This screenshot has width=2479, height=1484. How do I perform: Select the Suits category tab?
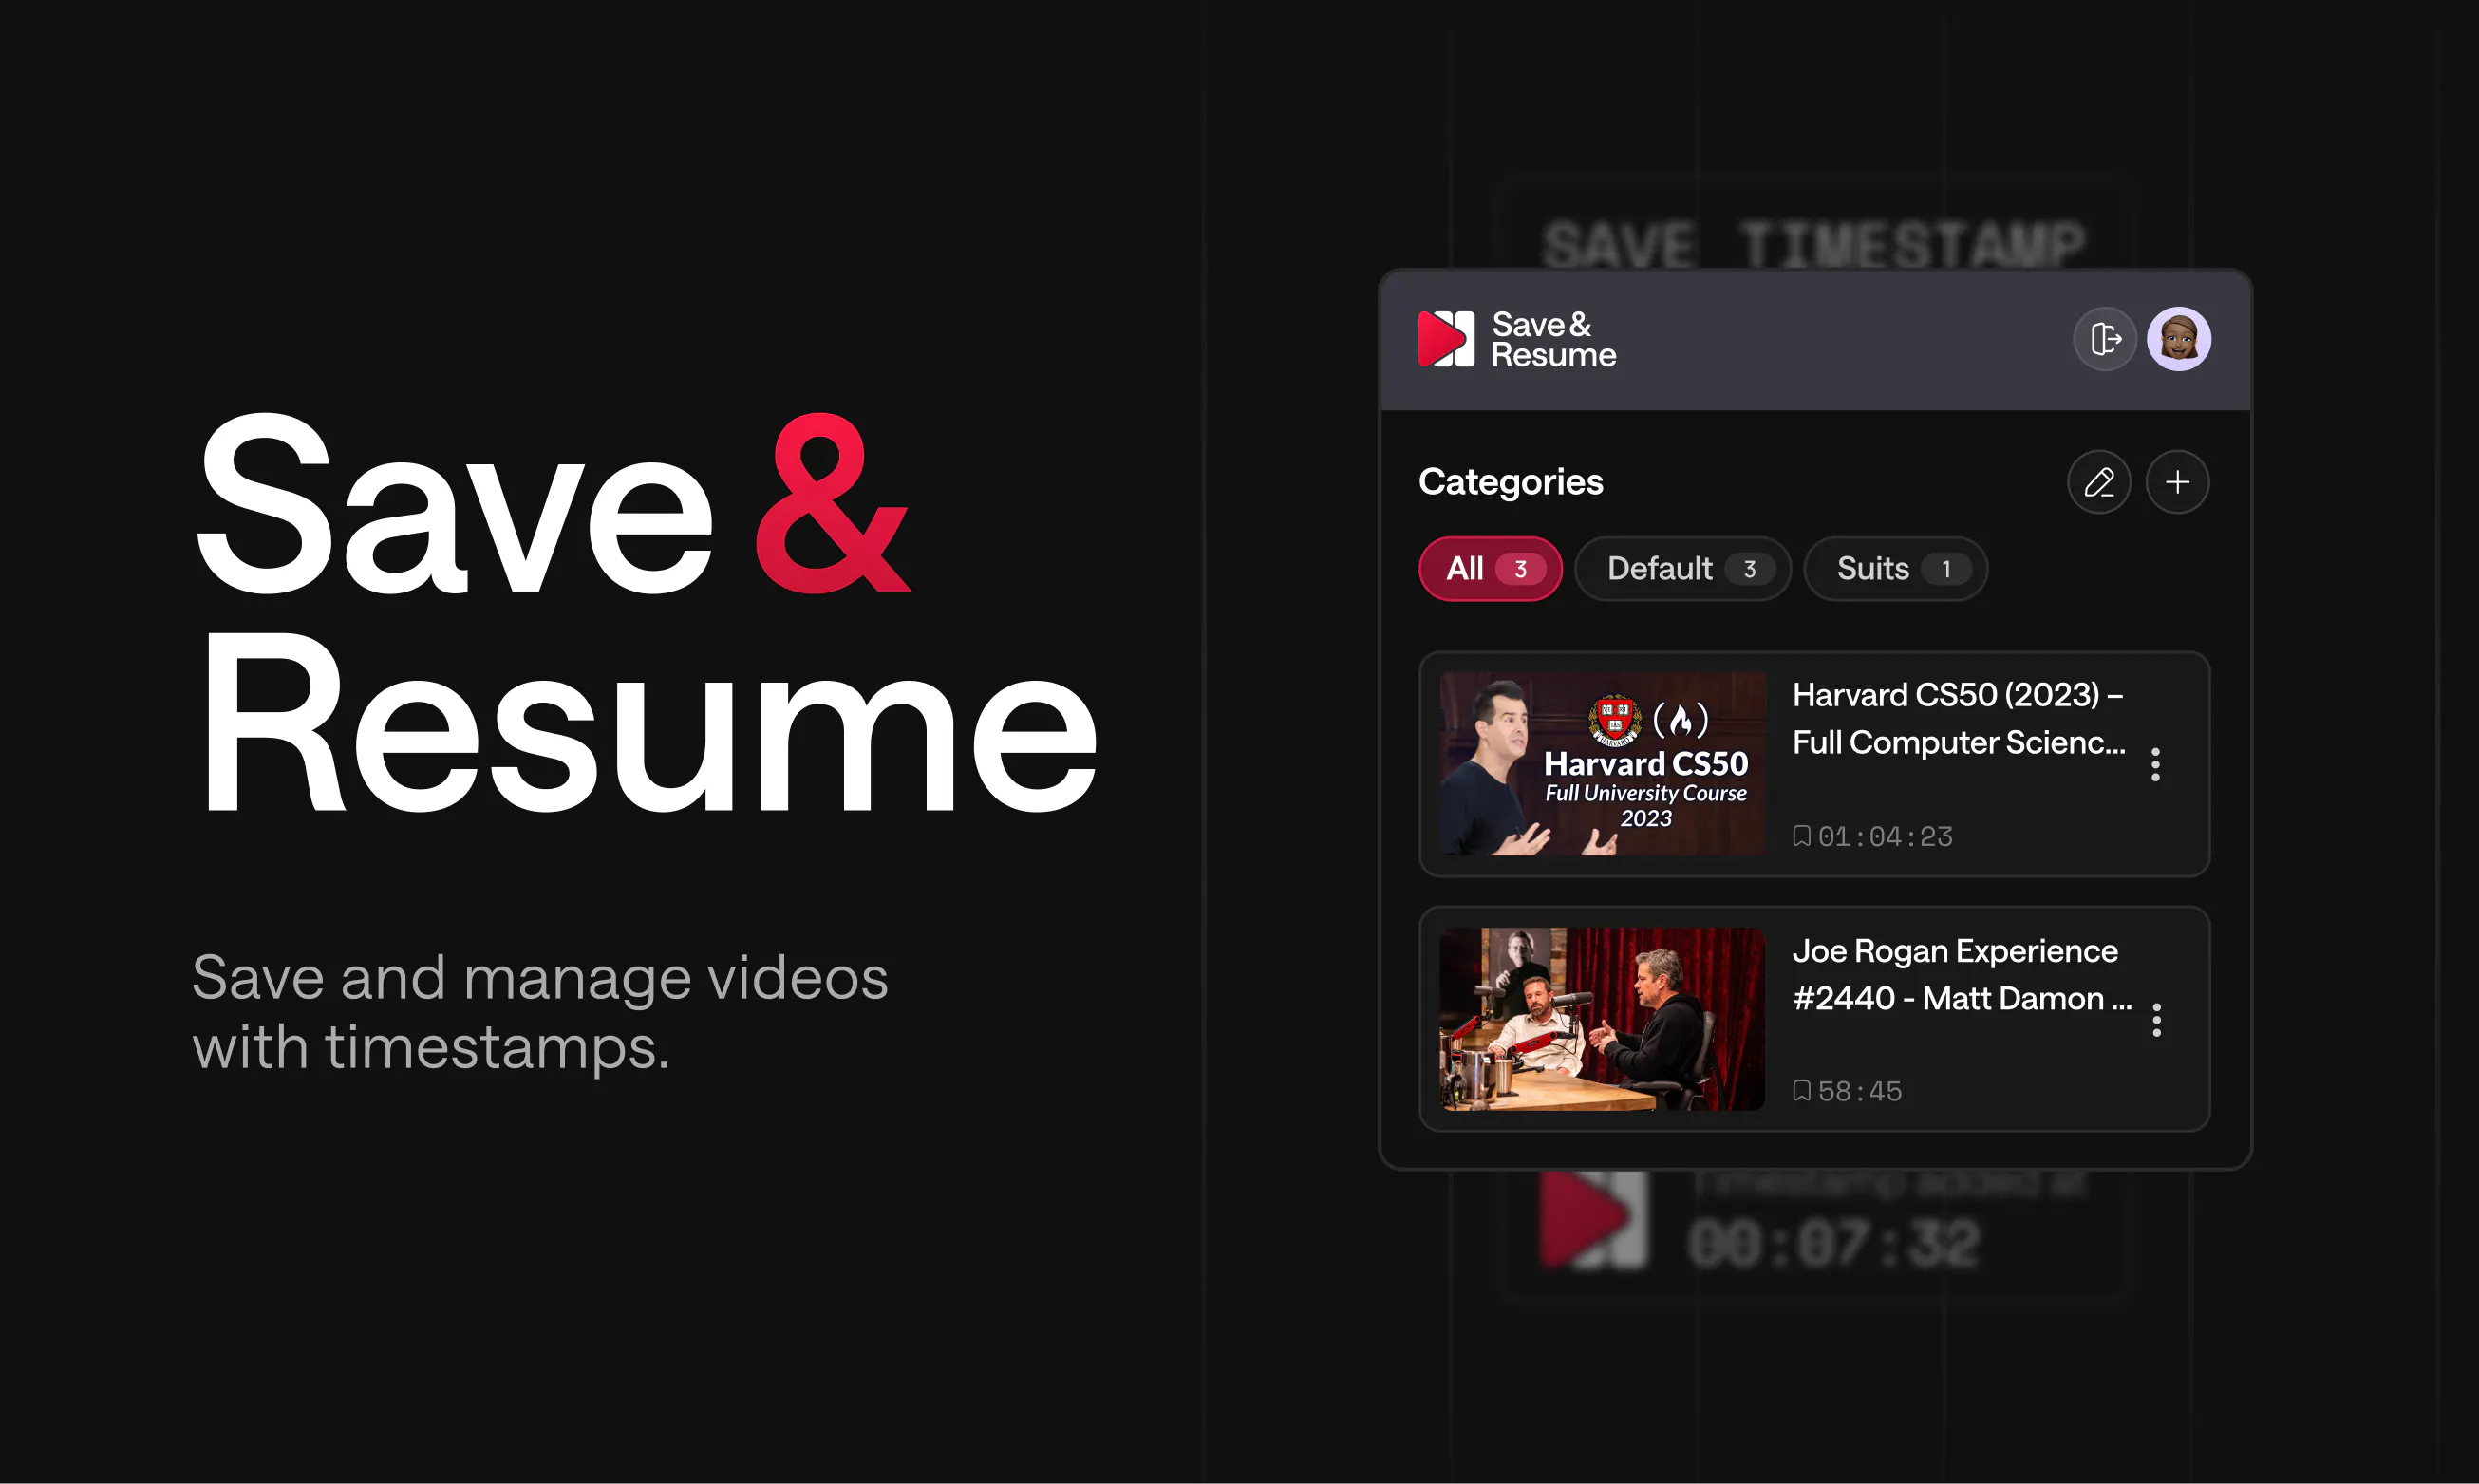click(1895, 568)
